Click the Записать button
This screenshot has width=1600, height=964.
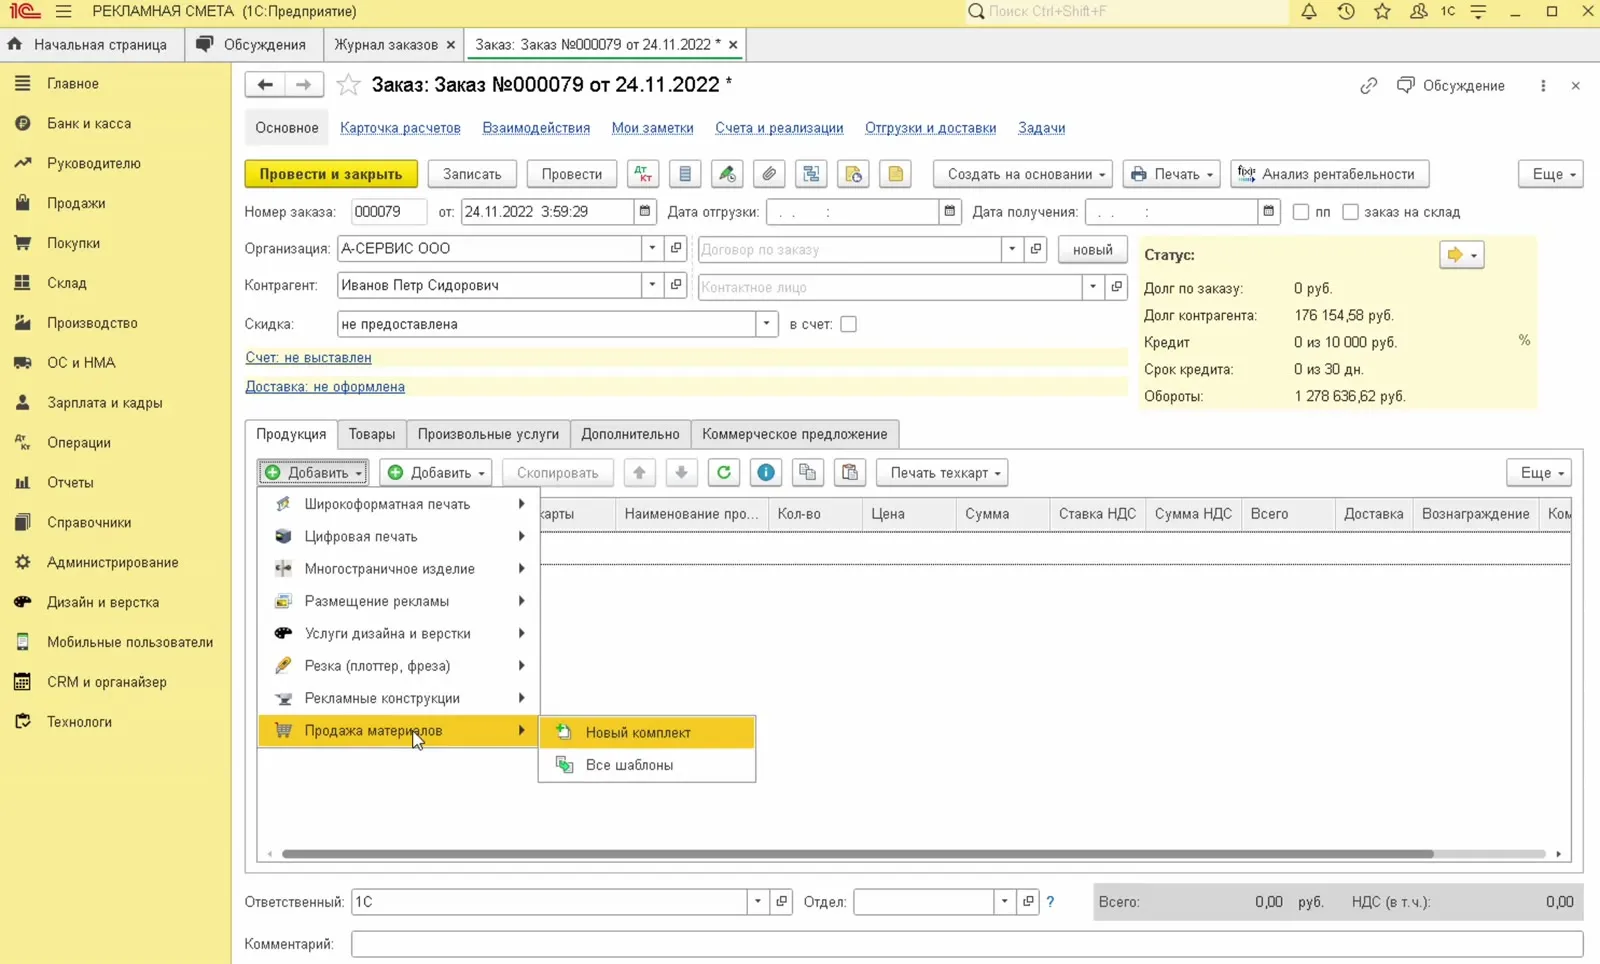tap(472, 174)
